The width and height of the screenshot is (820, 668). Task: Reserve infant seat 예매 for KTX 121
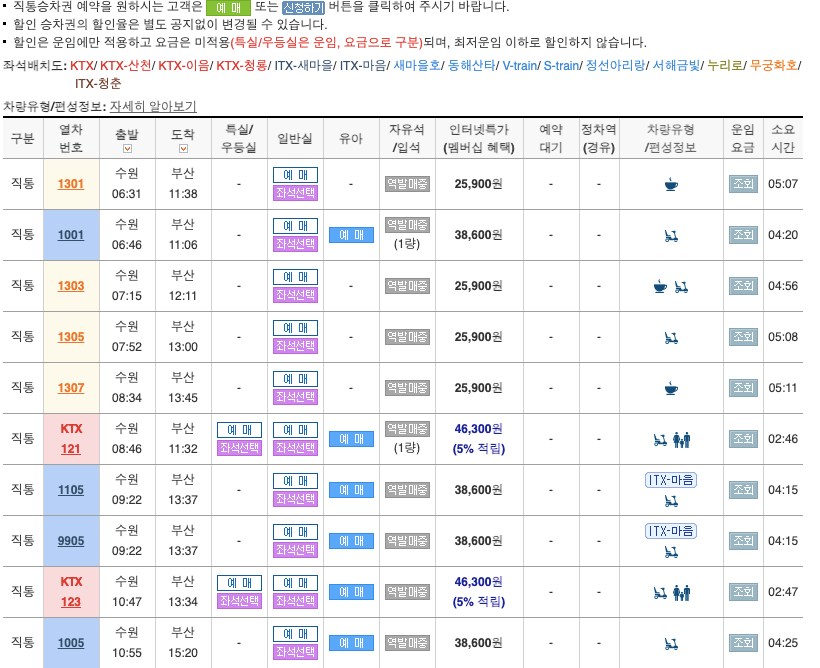[x=351, y=439]
